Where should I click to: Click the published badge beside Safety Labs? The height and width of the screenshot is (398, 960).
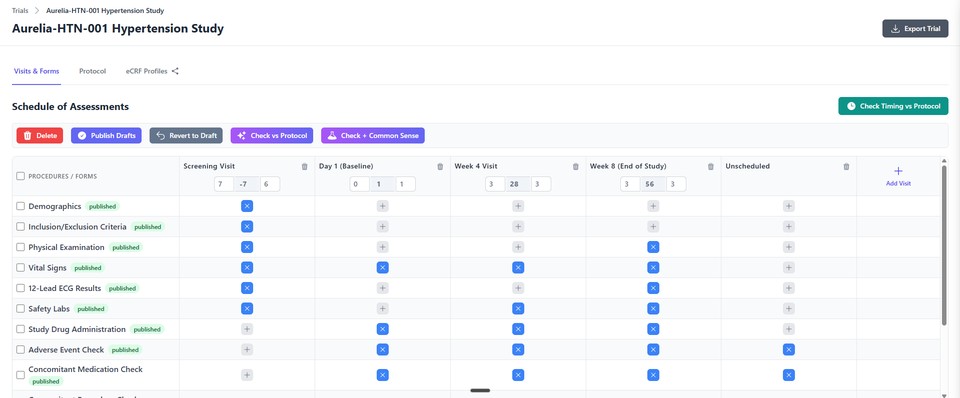coord(91,309)
